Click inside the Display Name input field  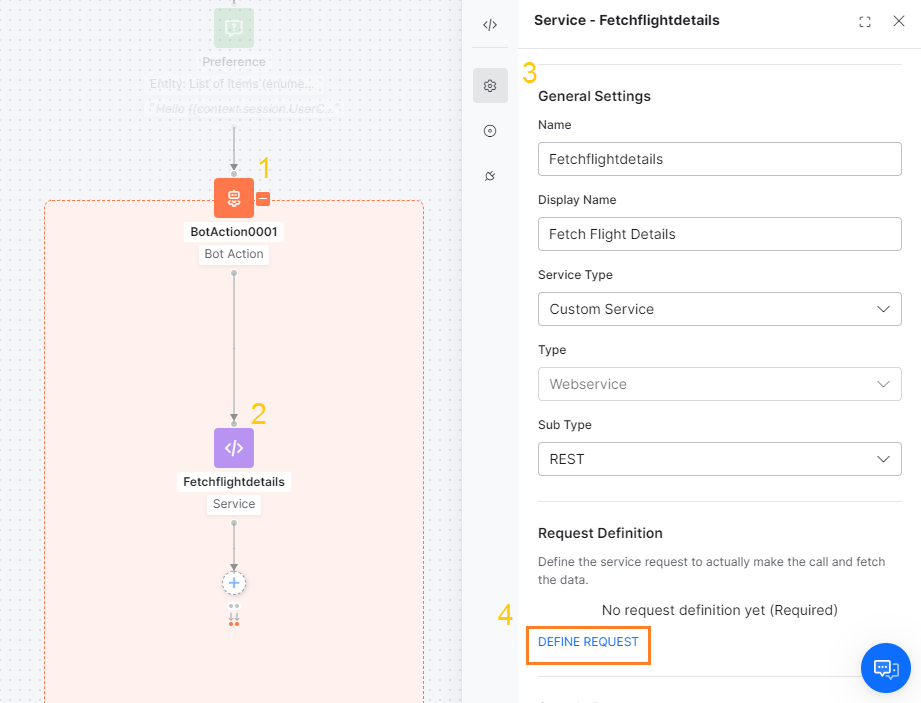coord(719,234)
